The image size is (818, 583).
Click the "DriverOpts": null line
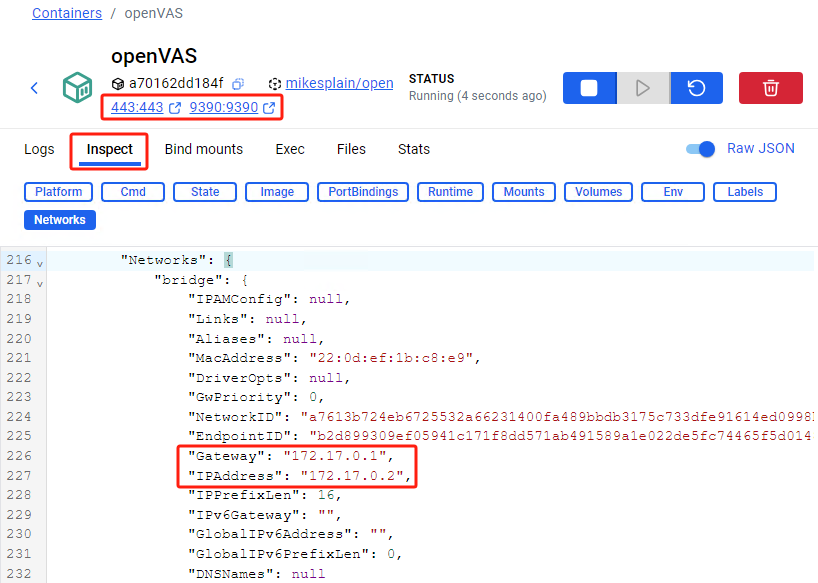pos(269,378)
